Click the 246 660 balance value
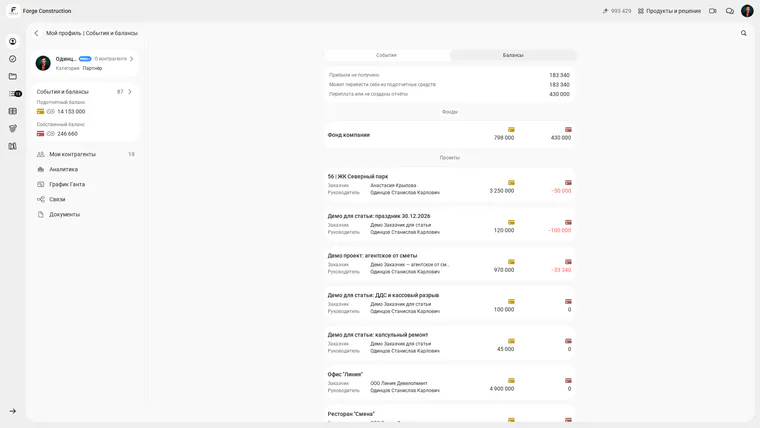 [x=67, y=134]
